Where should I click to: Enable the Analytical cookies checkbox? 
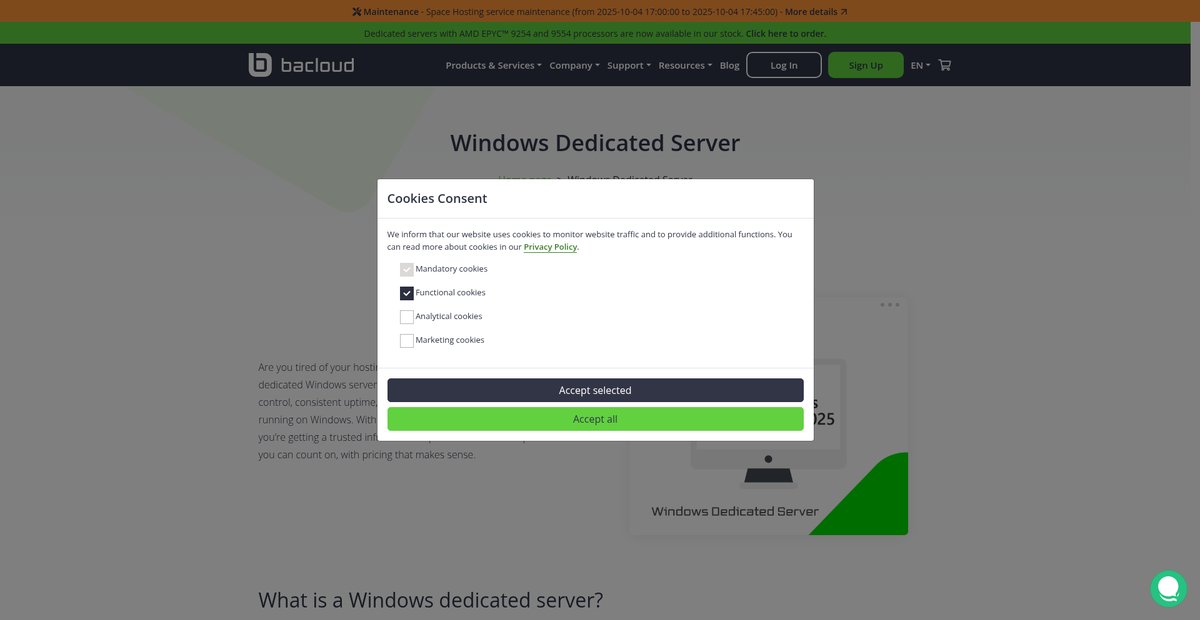click(x=407, y=317)
